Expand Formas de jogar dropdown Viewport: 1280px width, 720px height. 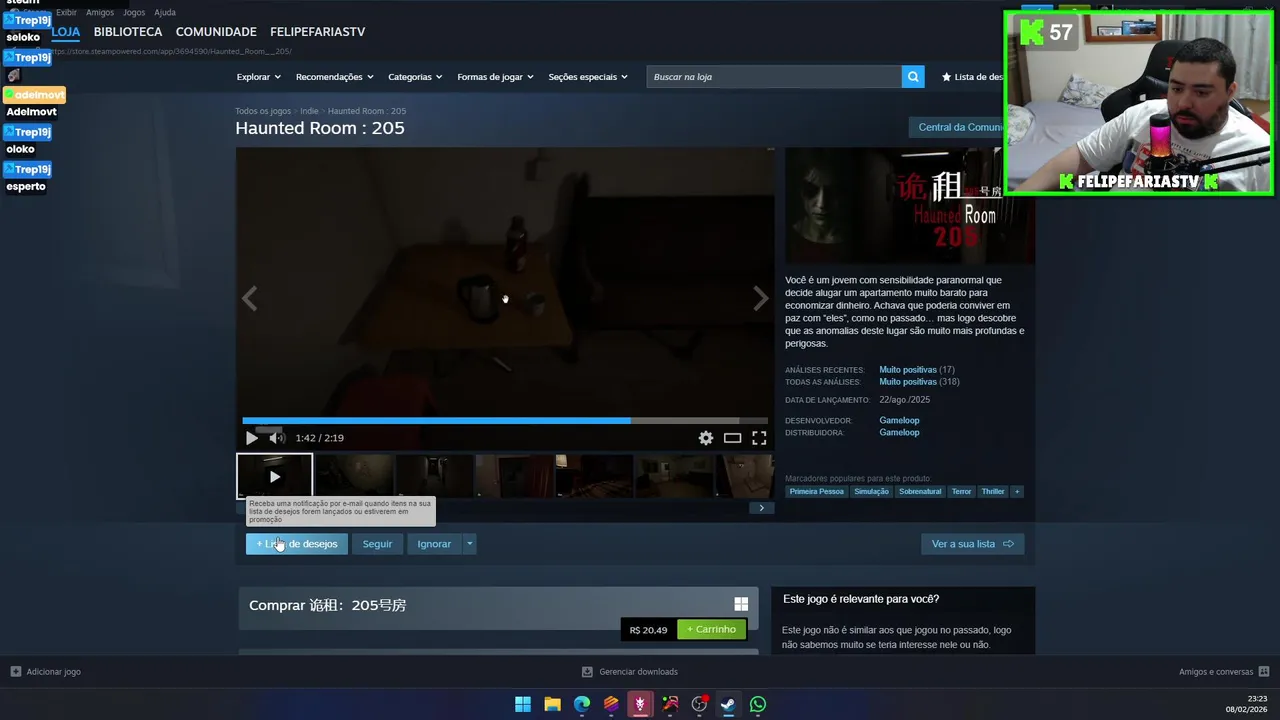(495, 77)
